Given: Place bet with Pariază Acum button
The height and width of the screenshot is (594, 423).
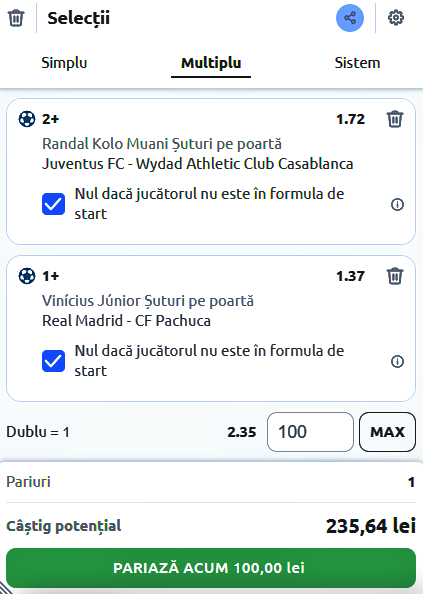Looking at the screenshot, I should 211,568.
